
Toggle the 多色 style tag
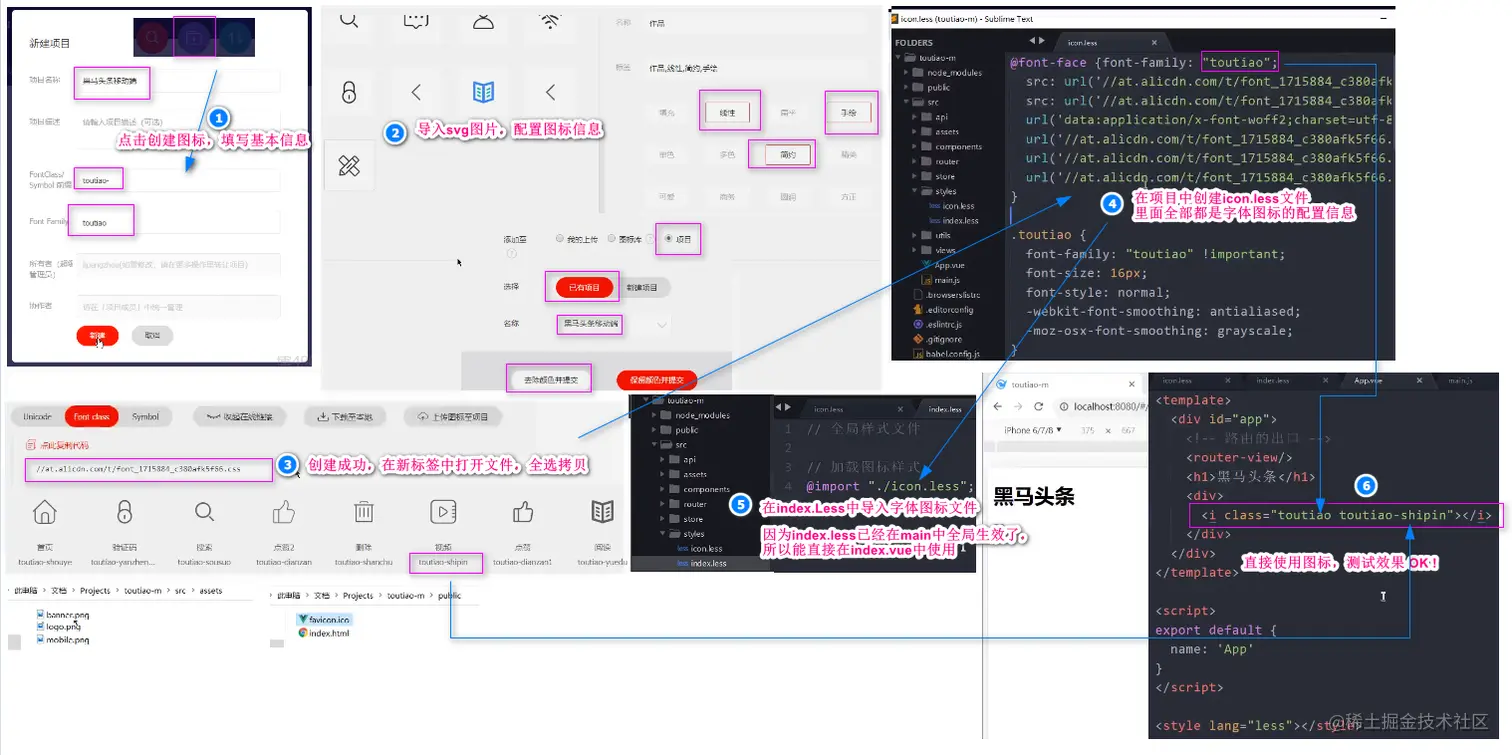[x=727, y=154]
